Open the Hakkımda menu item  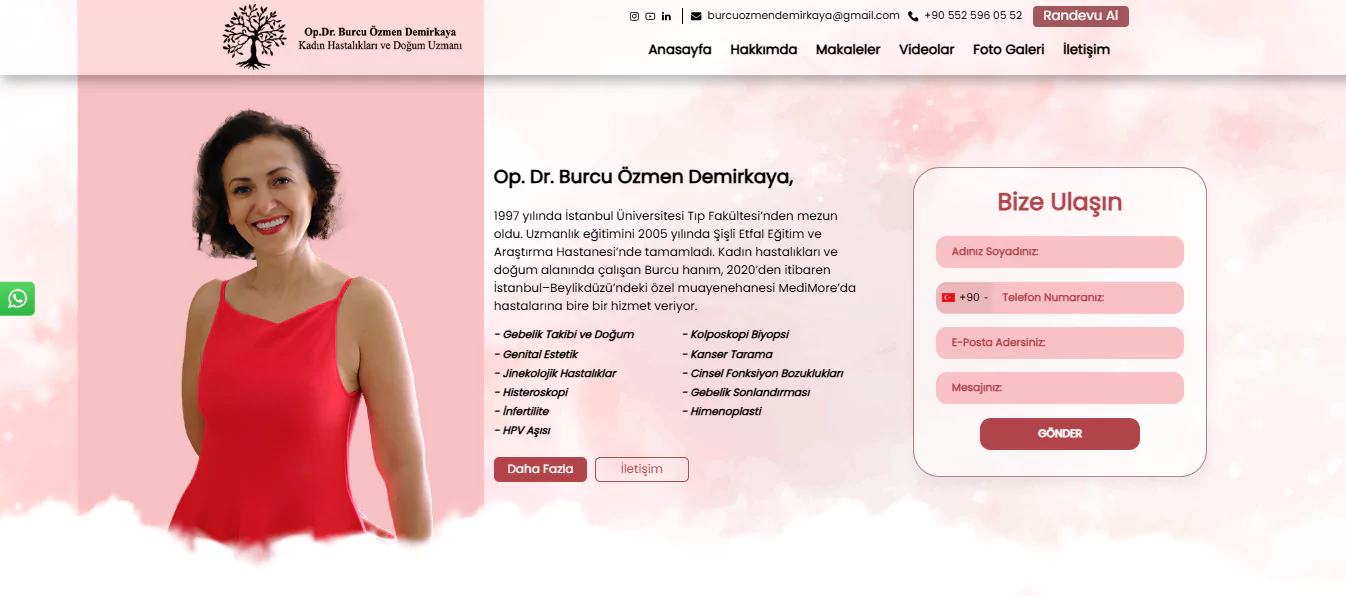point(764,50)
